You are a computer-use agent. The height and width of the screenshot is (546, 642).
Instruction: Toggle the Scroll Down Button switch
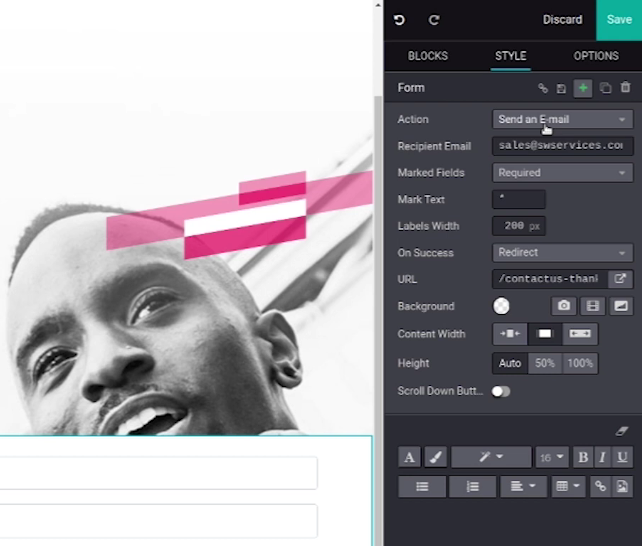point(501,392)
